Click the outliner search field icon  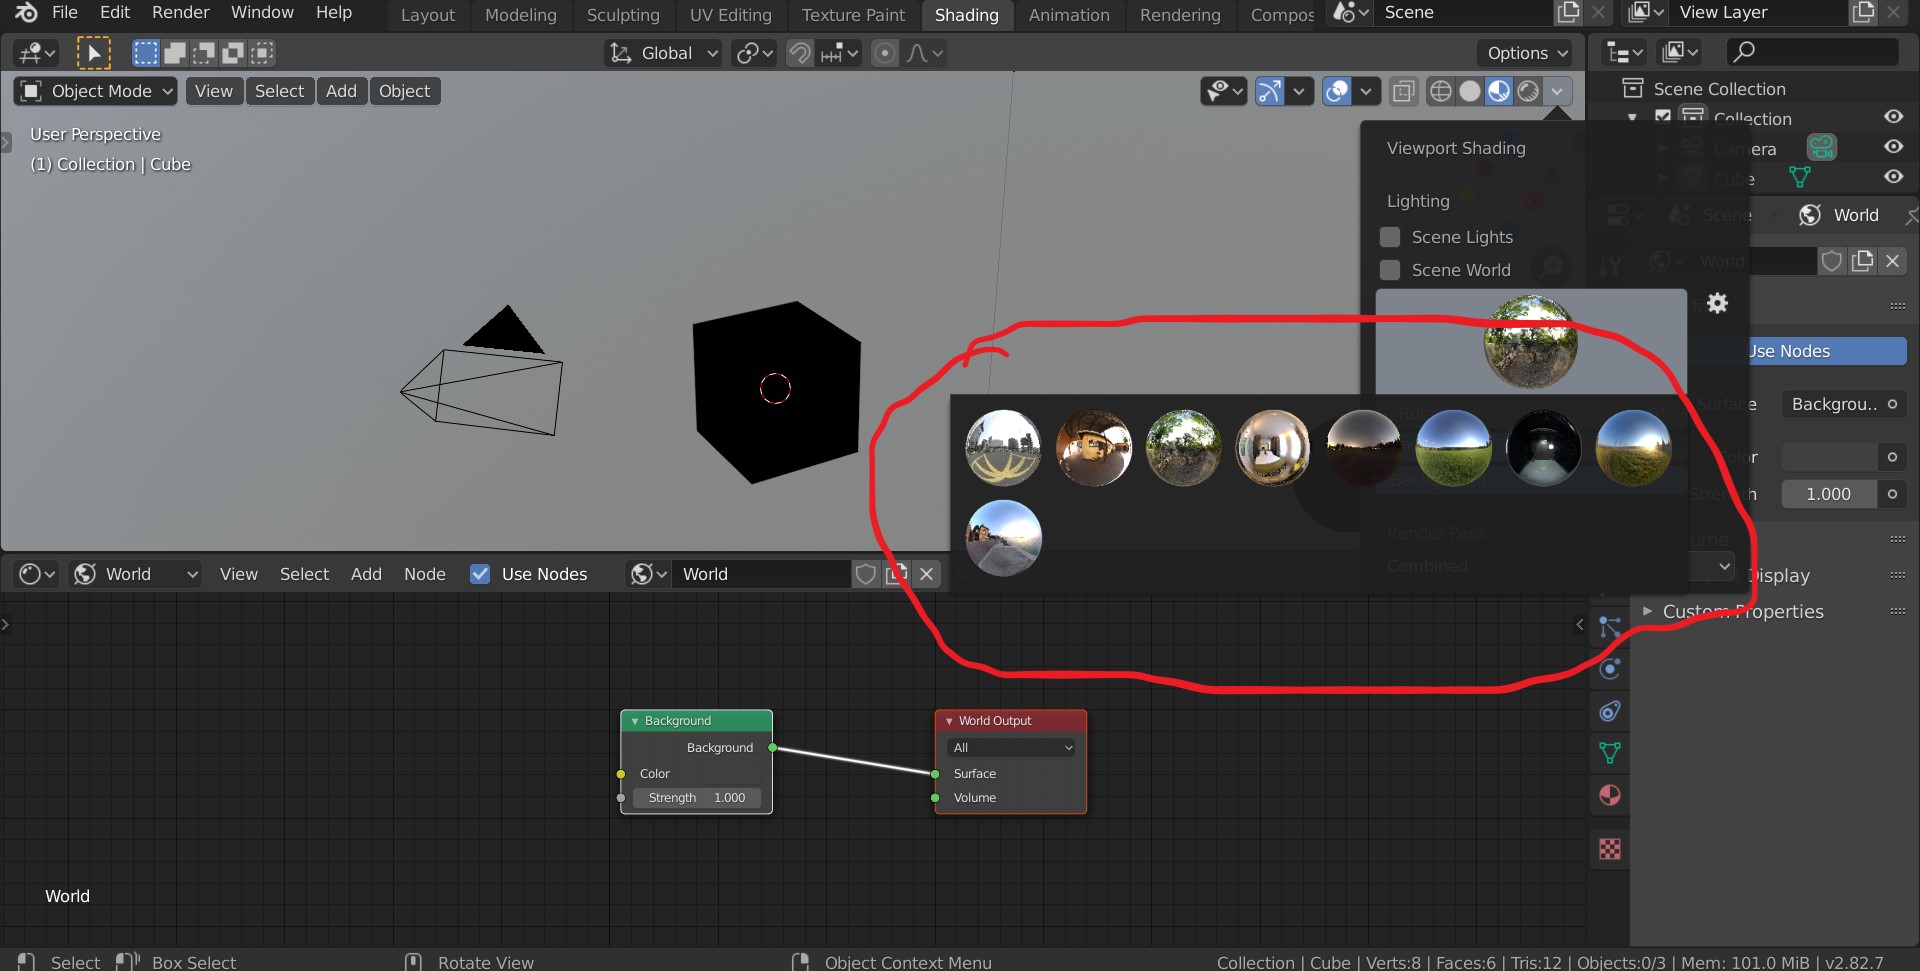tap(1744, 51)
